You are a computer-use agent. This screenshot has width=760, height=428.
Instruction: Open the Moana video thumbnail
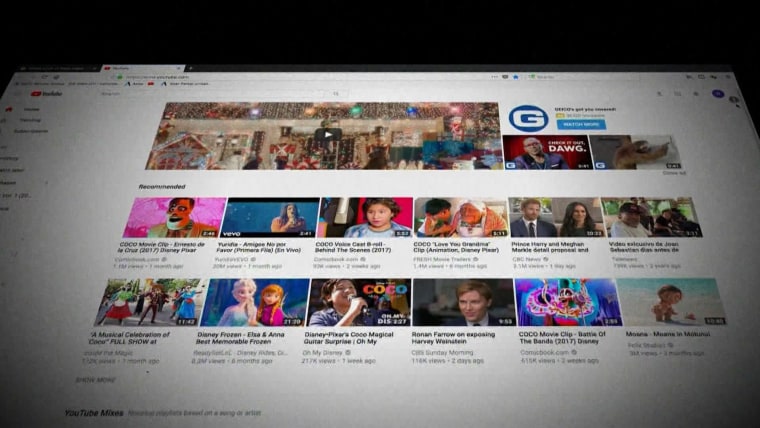coord(672,302)
